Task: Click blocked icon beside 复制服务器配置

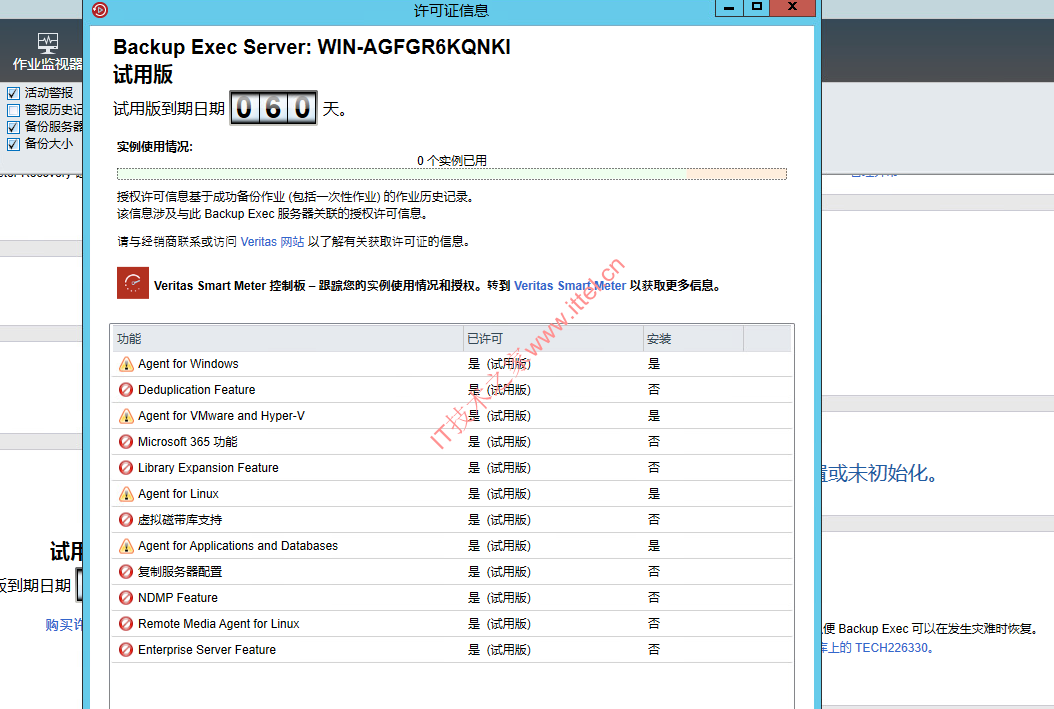Action: click(x=126, y=572)
